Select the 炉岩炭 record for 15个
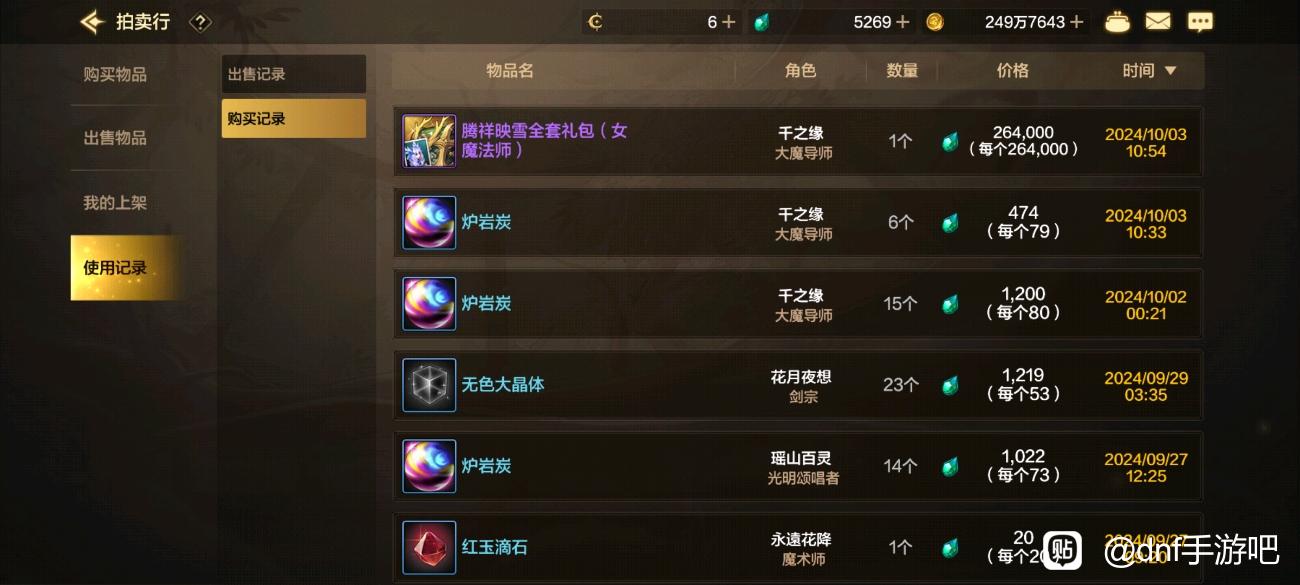The width and height of the screenshot is (1300, 585). 797,303
